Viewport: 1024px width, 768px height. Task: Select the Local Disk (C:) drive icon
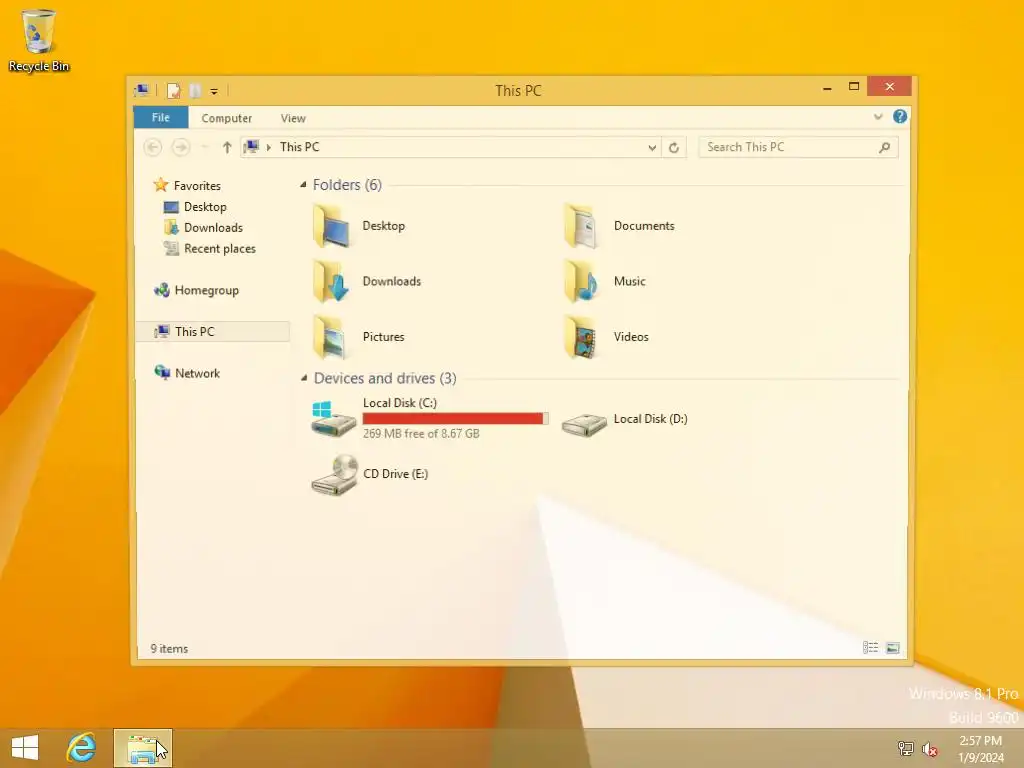coord(333,419)
